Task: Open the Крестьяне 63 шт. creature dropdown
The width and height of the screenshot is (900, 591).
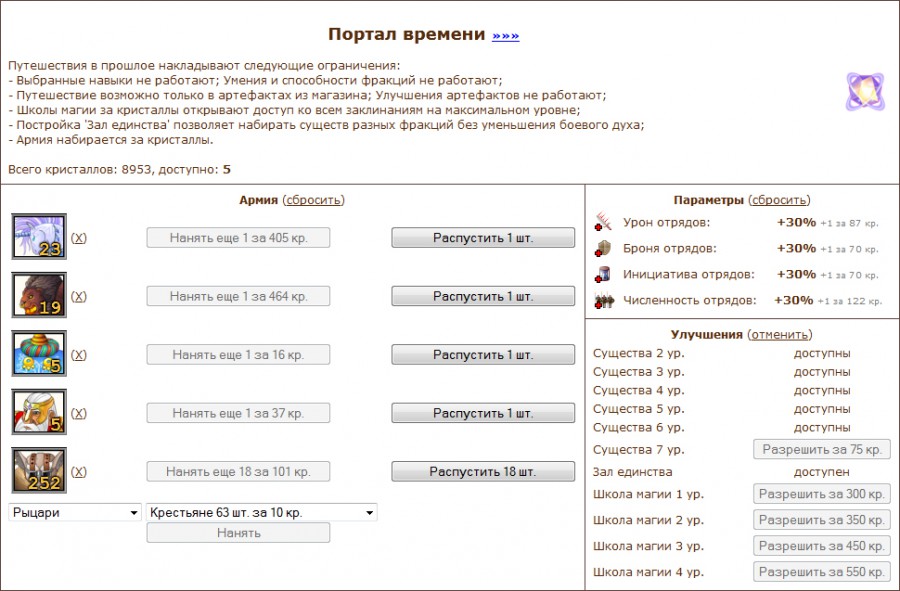Action: click(262, 512)
